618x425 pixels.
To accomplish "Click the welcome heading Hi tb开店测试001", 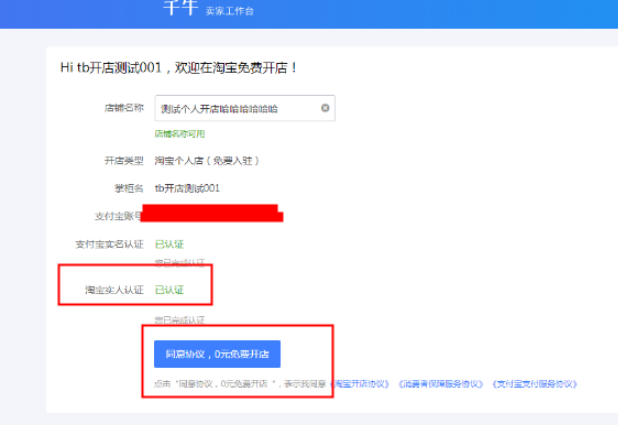I will click(x=180, y=68).
